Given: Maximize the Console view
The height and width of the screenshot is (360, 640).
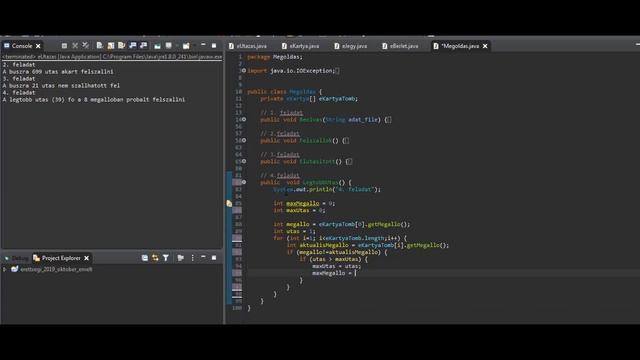Looking at the screenshot, I should pos(214,46).
